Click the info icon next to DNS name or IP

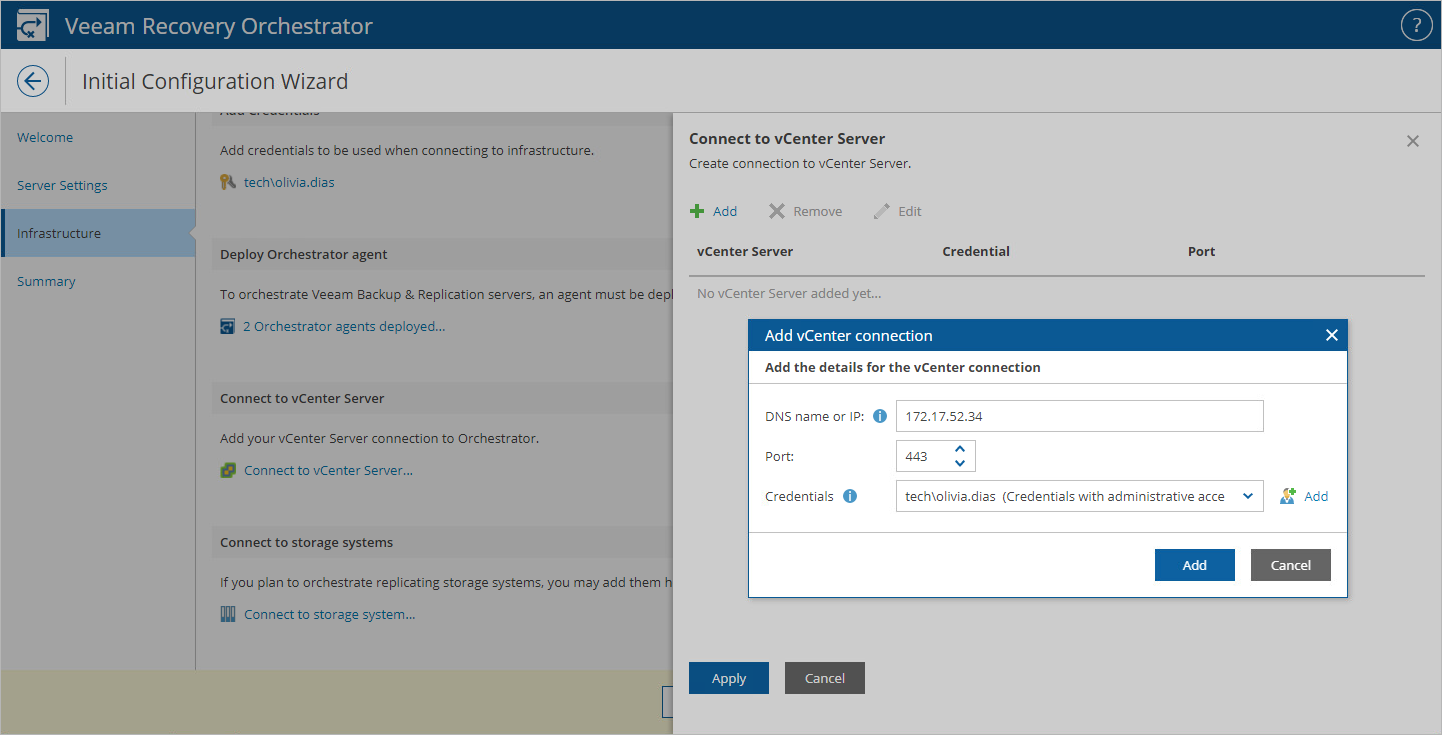click(879, 415)
